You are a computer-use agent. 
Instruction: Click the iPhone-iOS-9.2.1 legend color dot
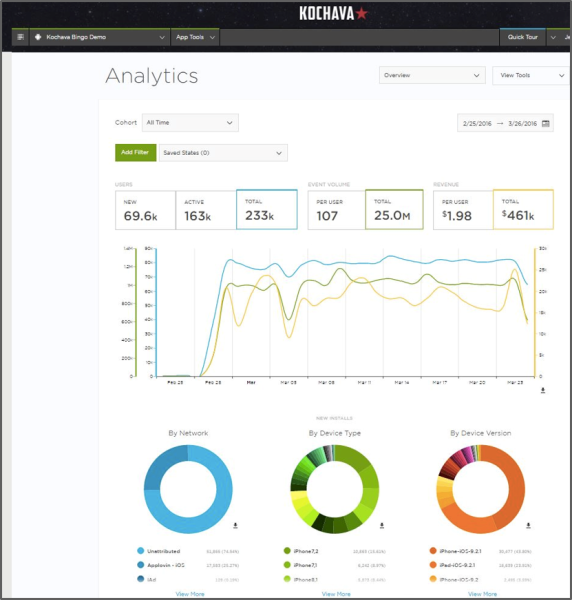click(433, 551)
